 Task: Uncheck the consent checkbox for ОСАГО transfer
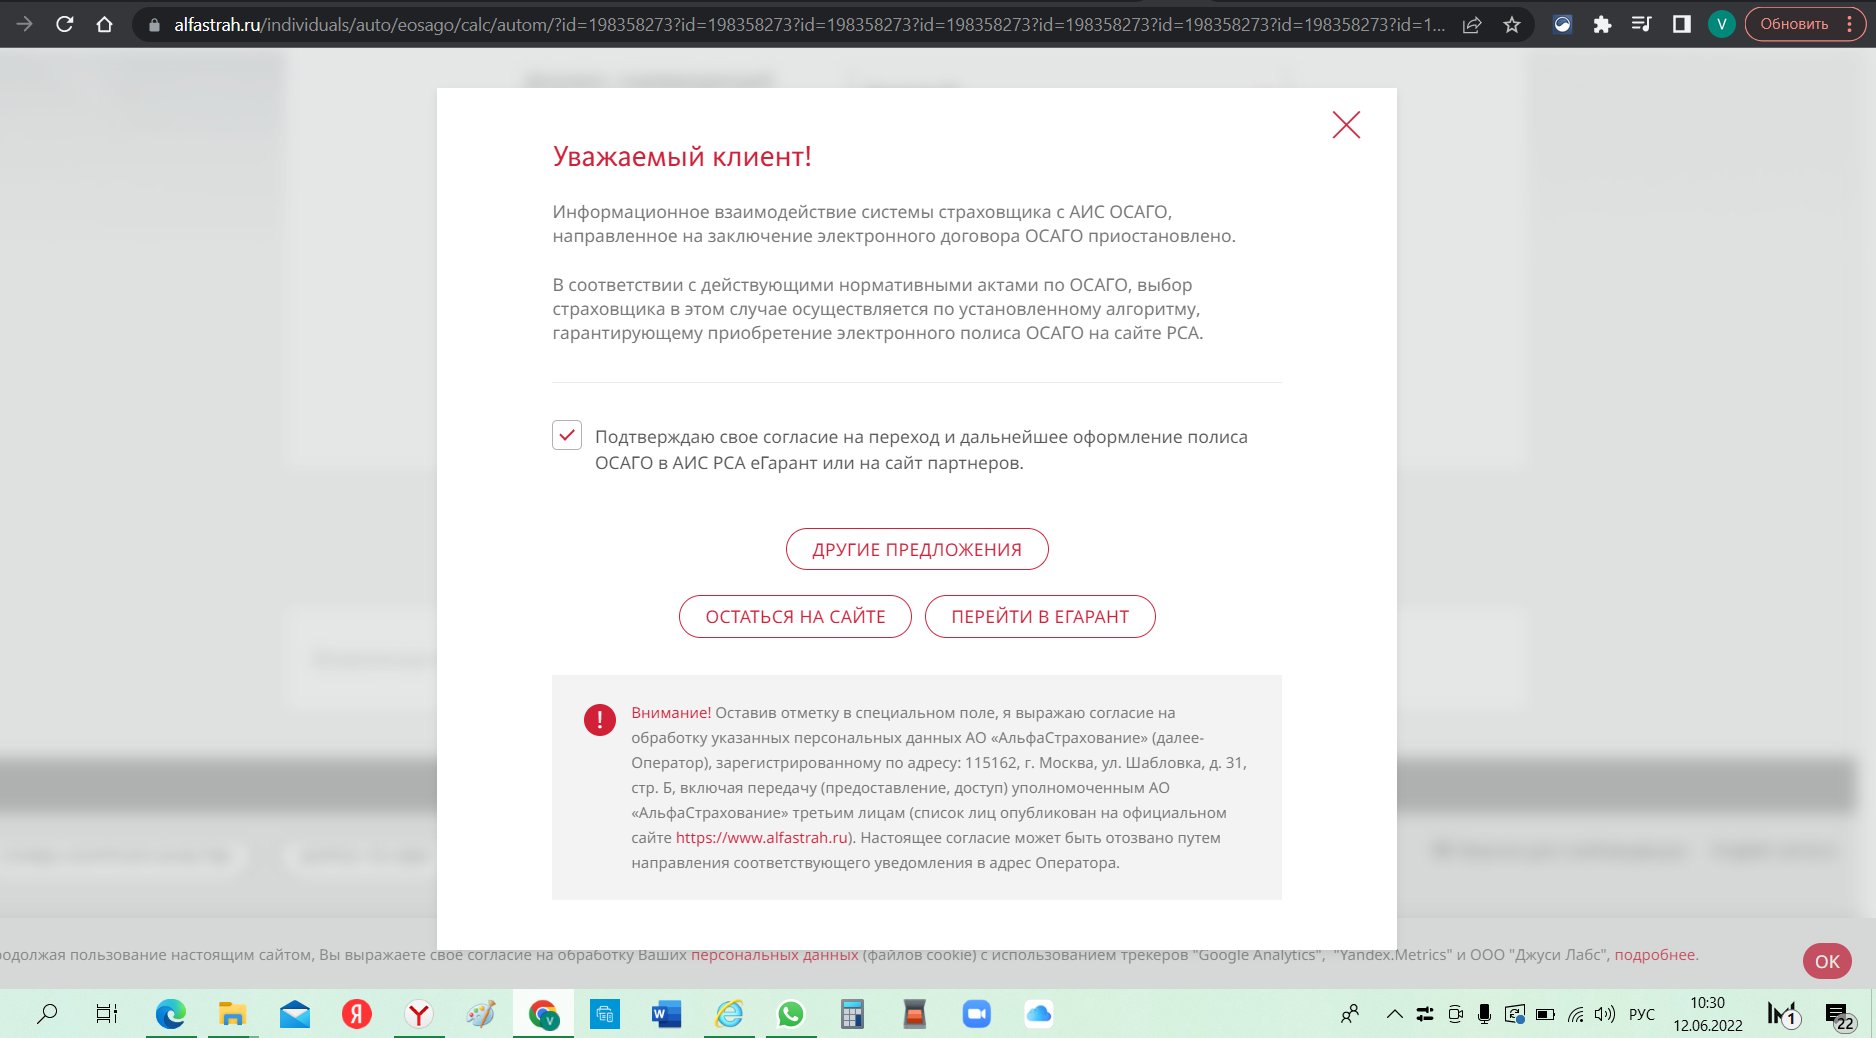567,435
